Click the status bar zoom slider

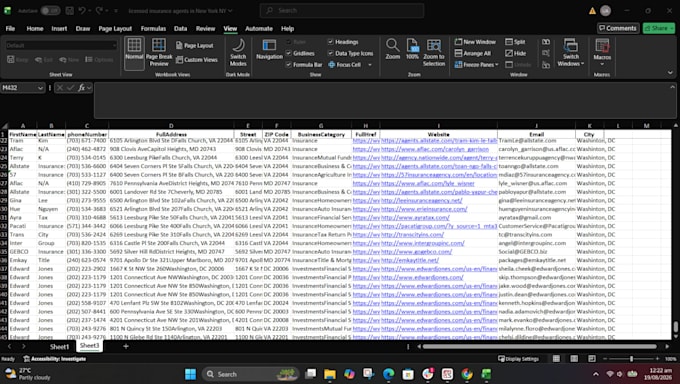631,359
